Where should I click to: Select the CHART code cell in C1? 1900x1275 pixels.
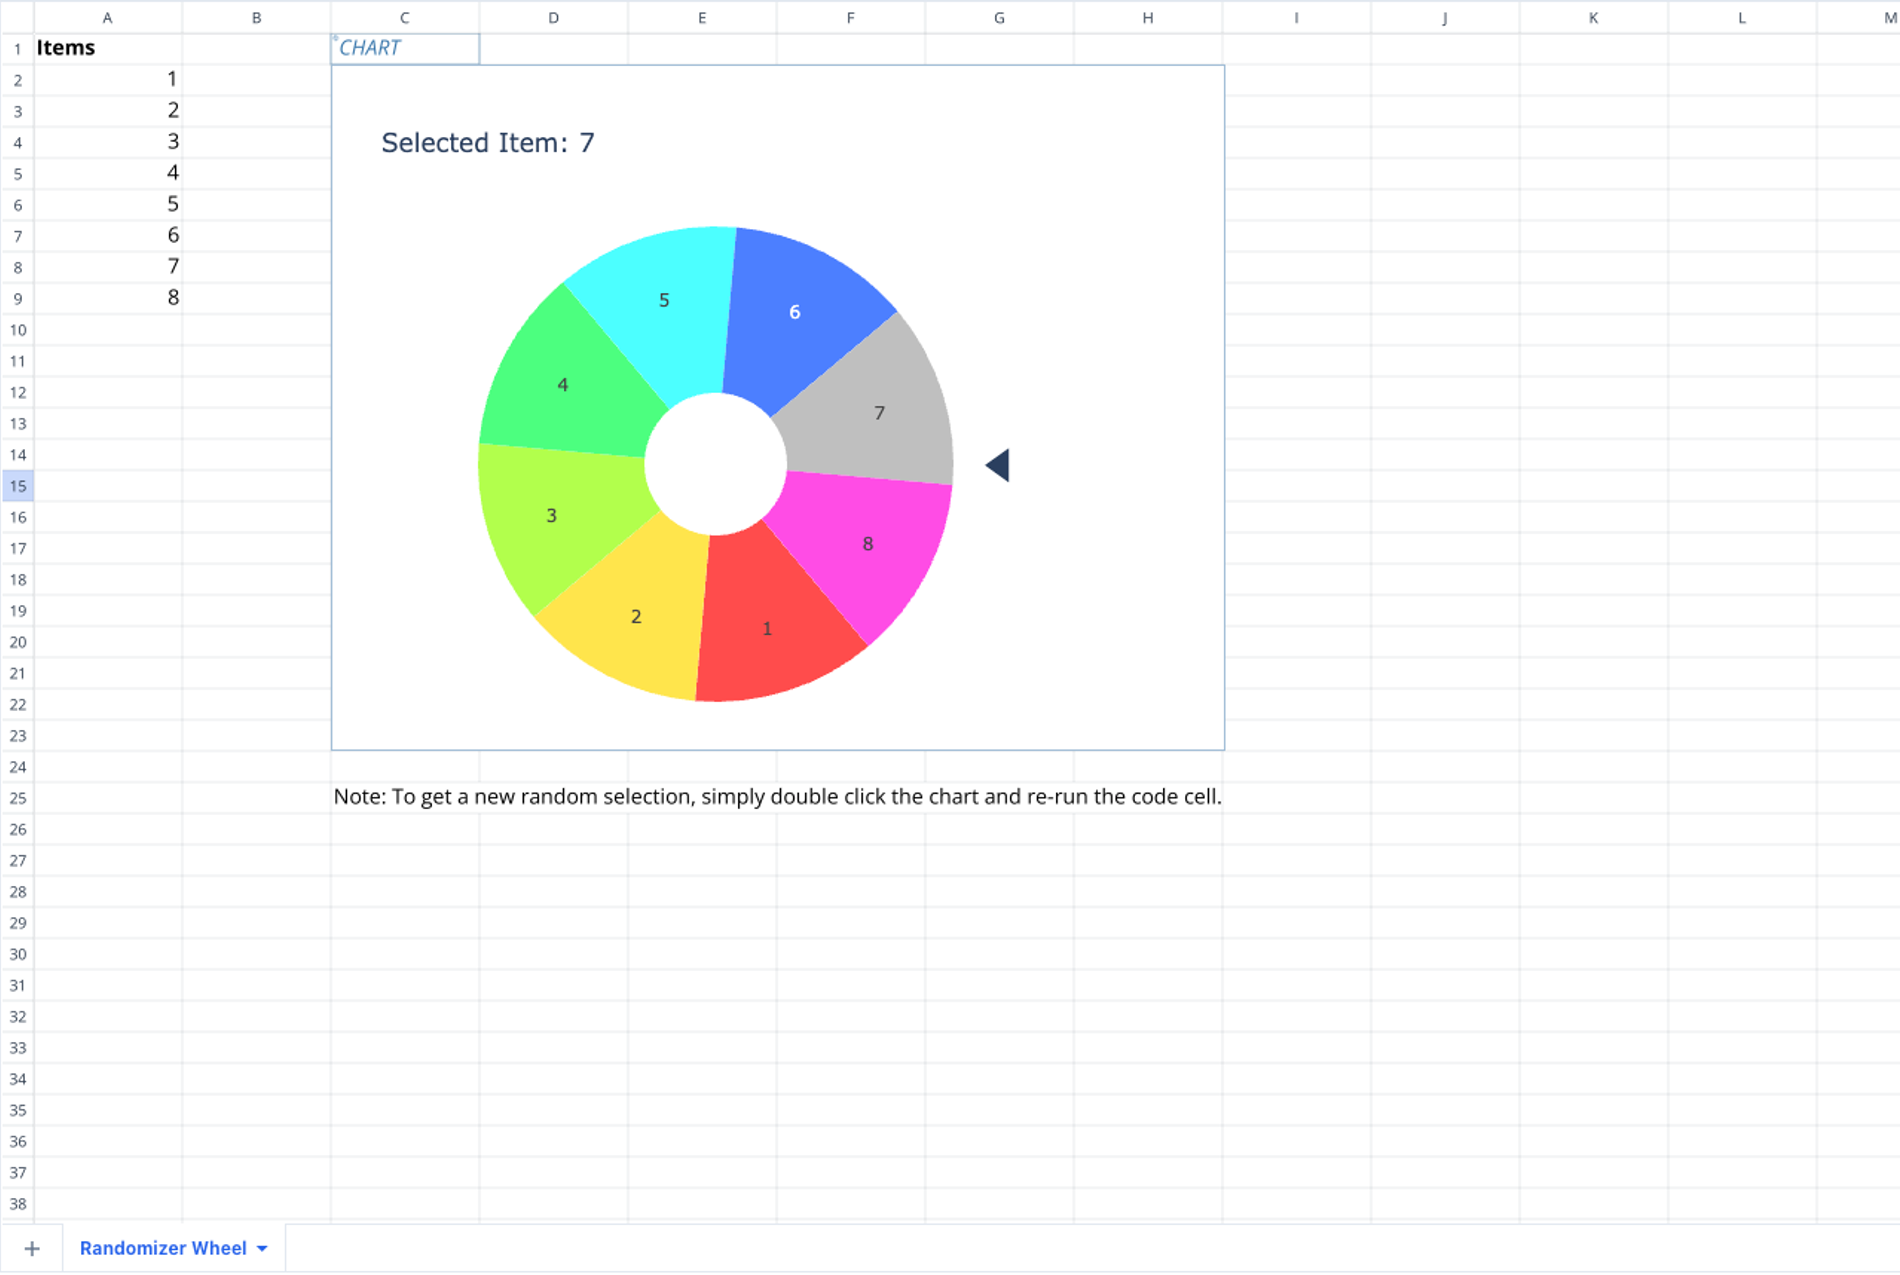405,48
